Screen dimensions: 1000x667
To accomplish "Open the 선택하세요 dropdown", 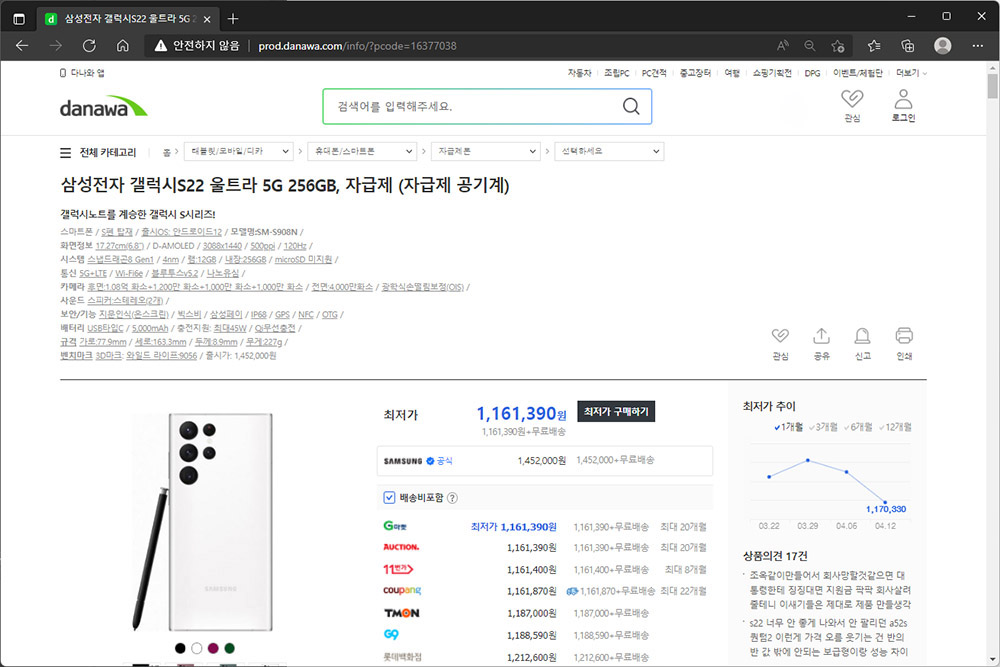I will [609, 152].
